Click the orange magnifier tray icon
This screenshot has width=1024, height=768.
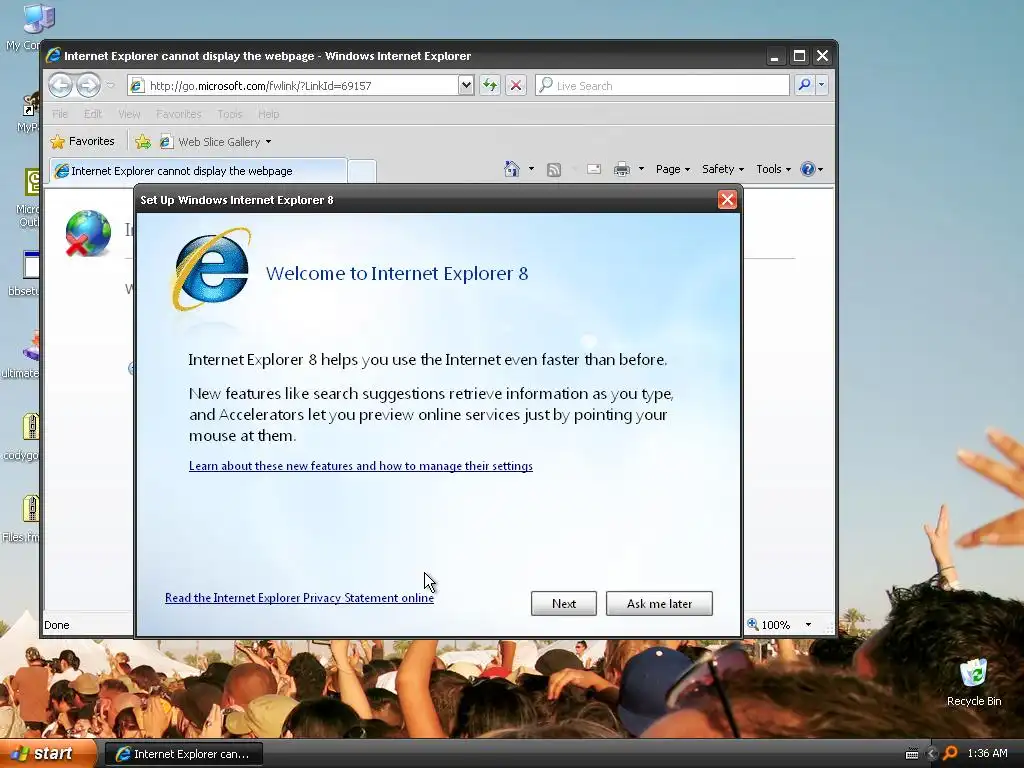pos(950,753)
